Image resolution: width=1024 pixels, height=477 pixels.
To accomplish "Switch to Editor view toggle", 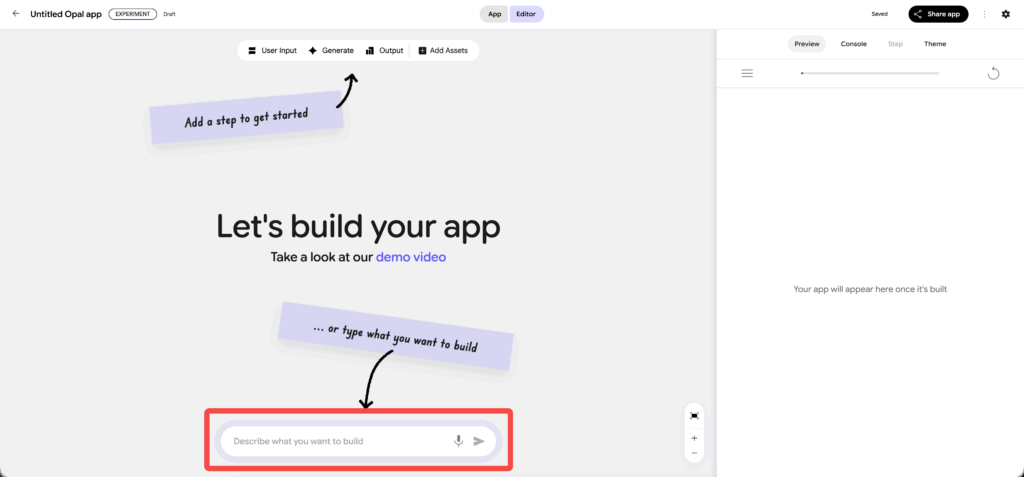I will [526, 14].
